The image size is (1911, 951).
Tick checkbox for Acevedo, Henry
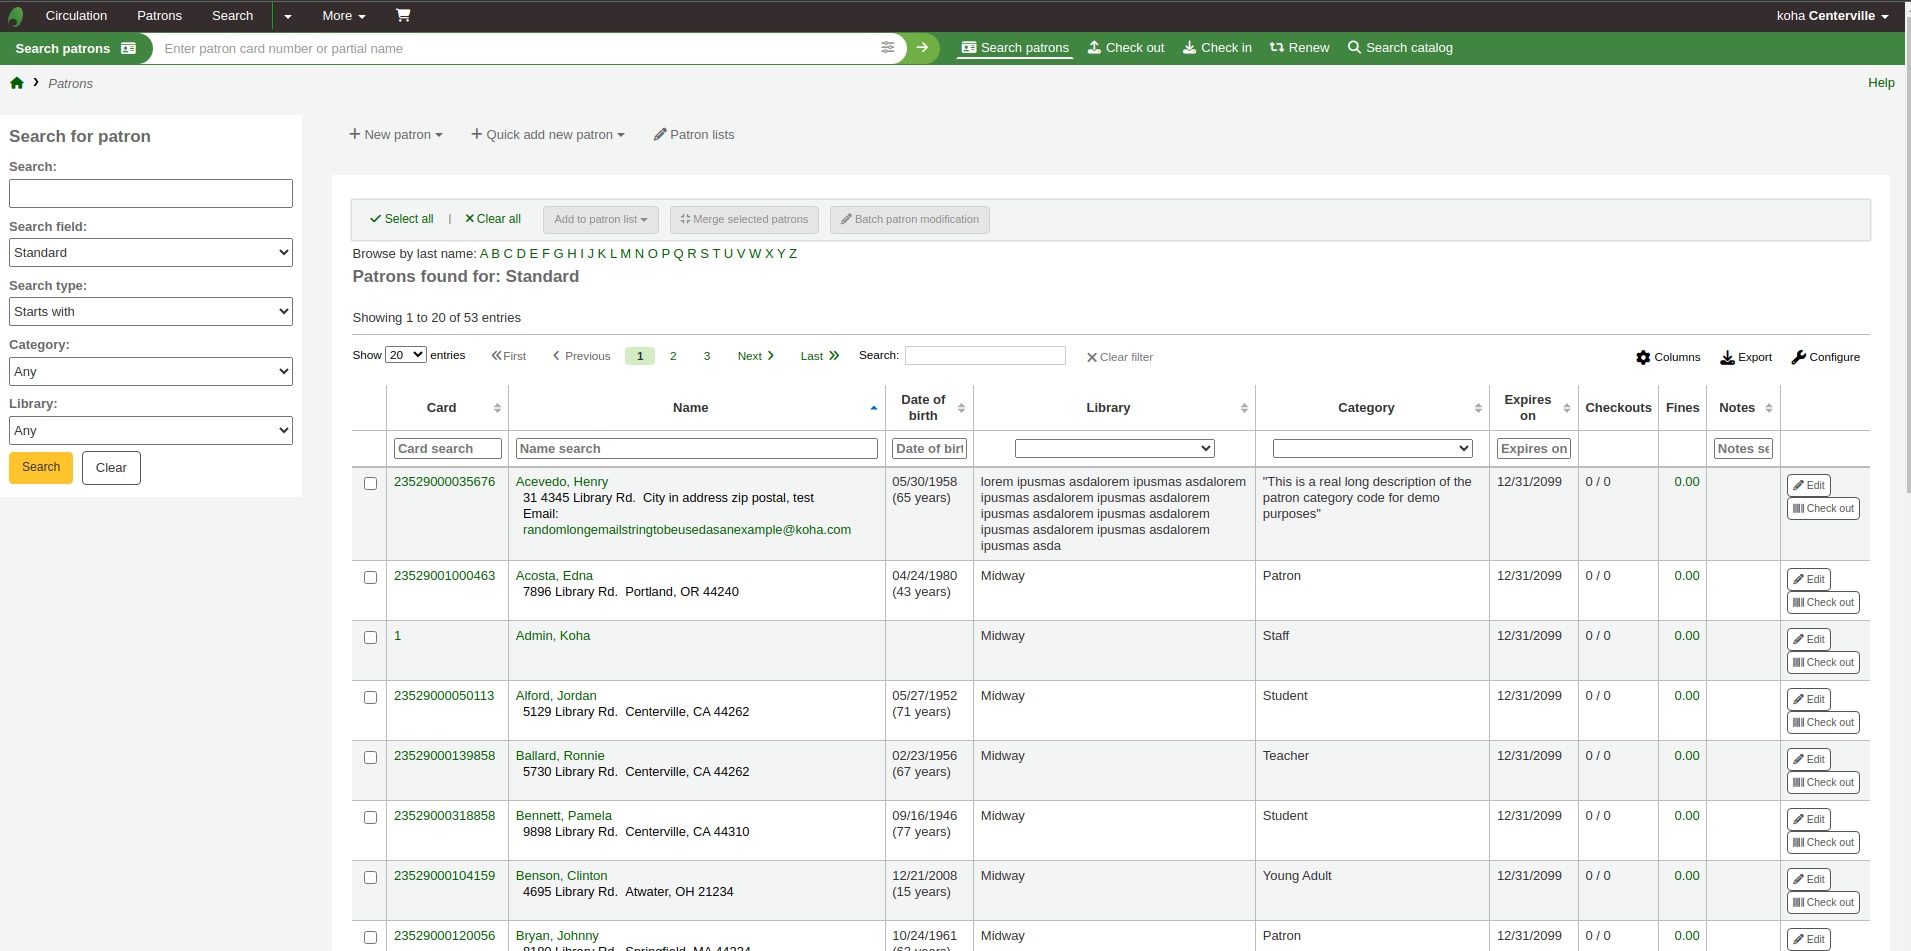click(370, 484)
